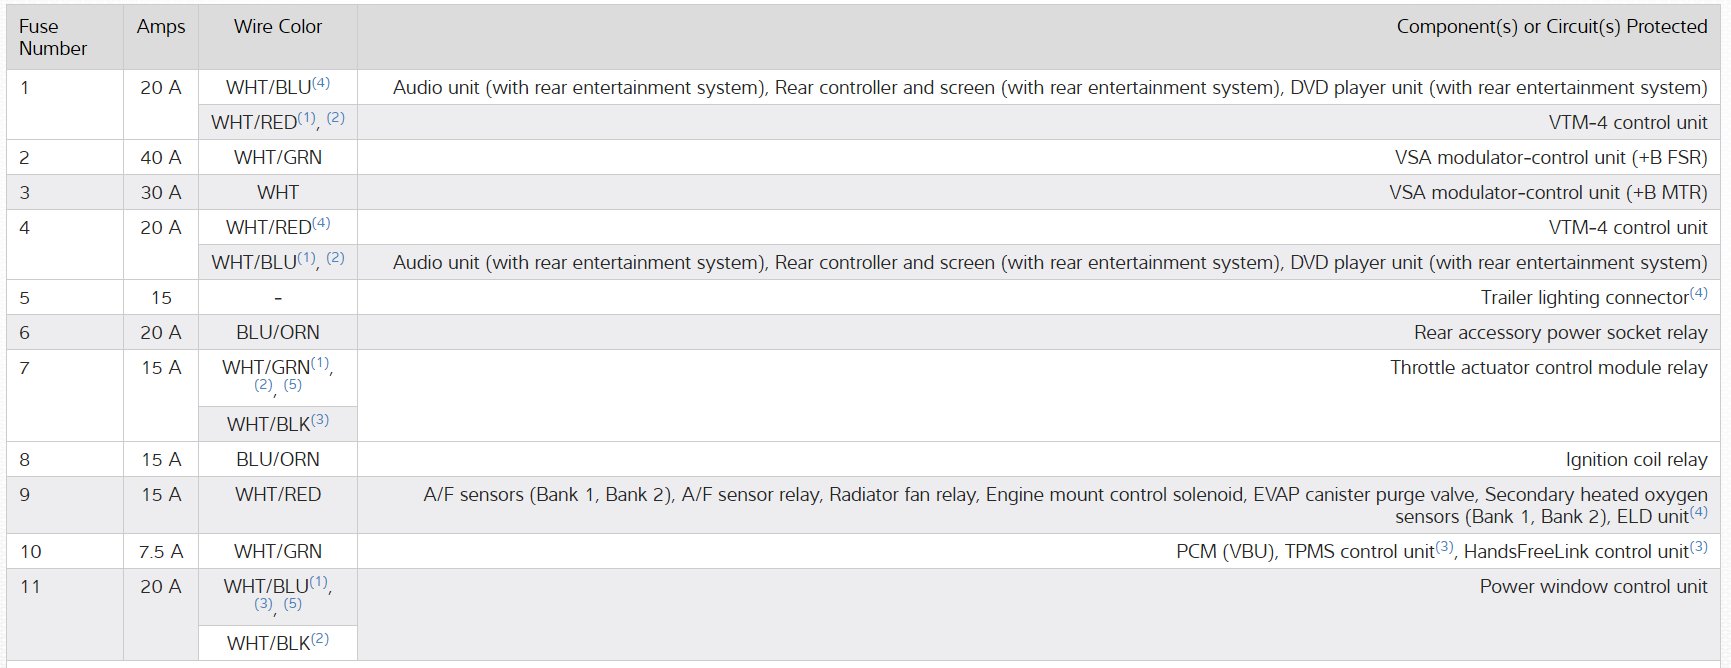
Task: Click the "Component(s) or Circuit(s) Protected" header
Action: click(1551, 27)
